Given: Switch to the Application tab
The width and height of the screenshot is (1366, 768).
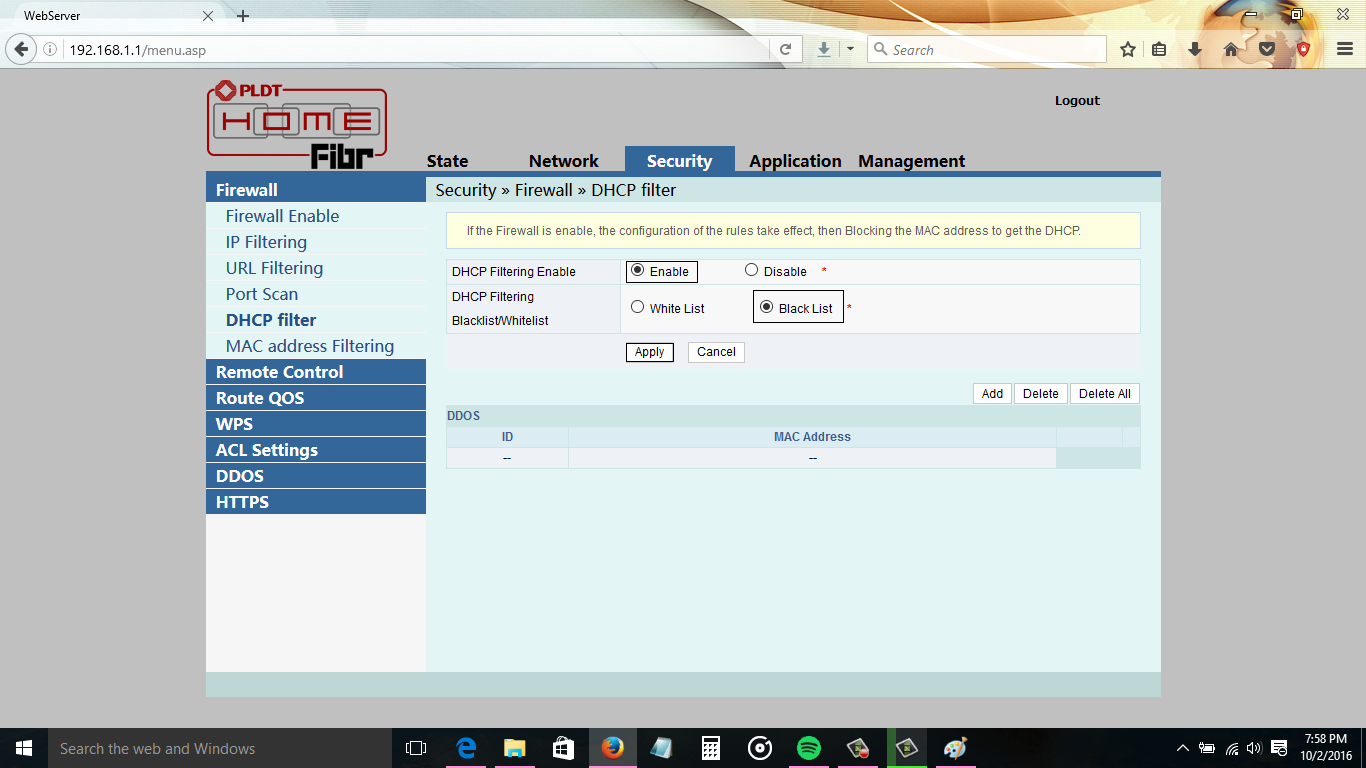Looking at the screenshot, I should pyautogui.click(x=794, y=161).
